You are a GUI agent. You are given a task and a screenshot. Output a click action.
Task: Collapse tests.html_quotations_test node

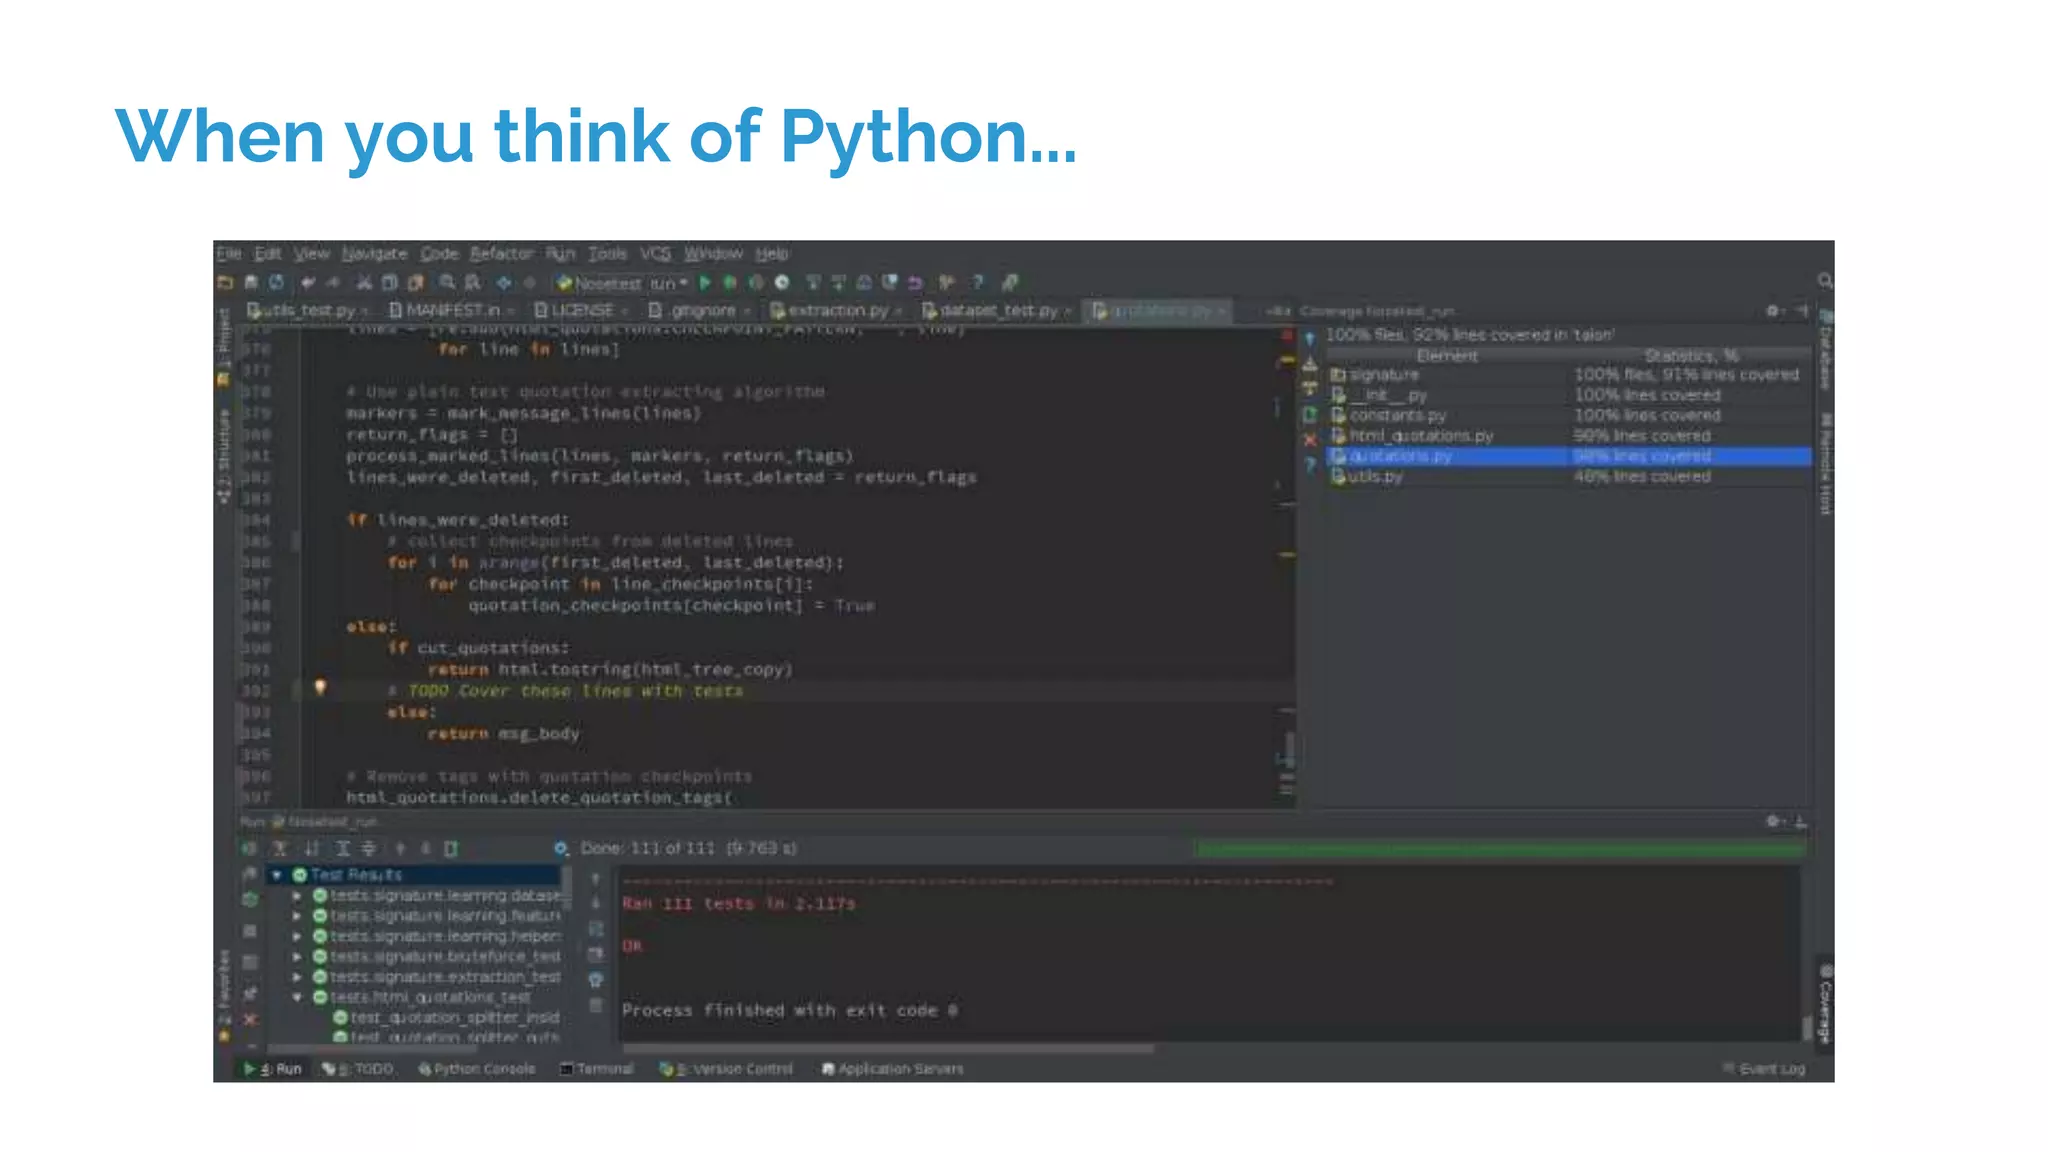click(x=297, y=998)
